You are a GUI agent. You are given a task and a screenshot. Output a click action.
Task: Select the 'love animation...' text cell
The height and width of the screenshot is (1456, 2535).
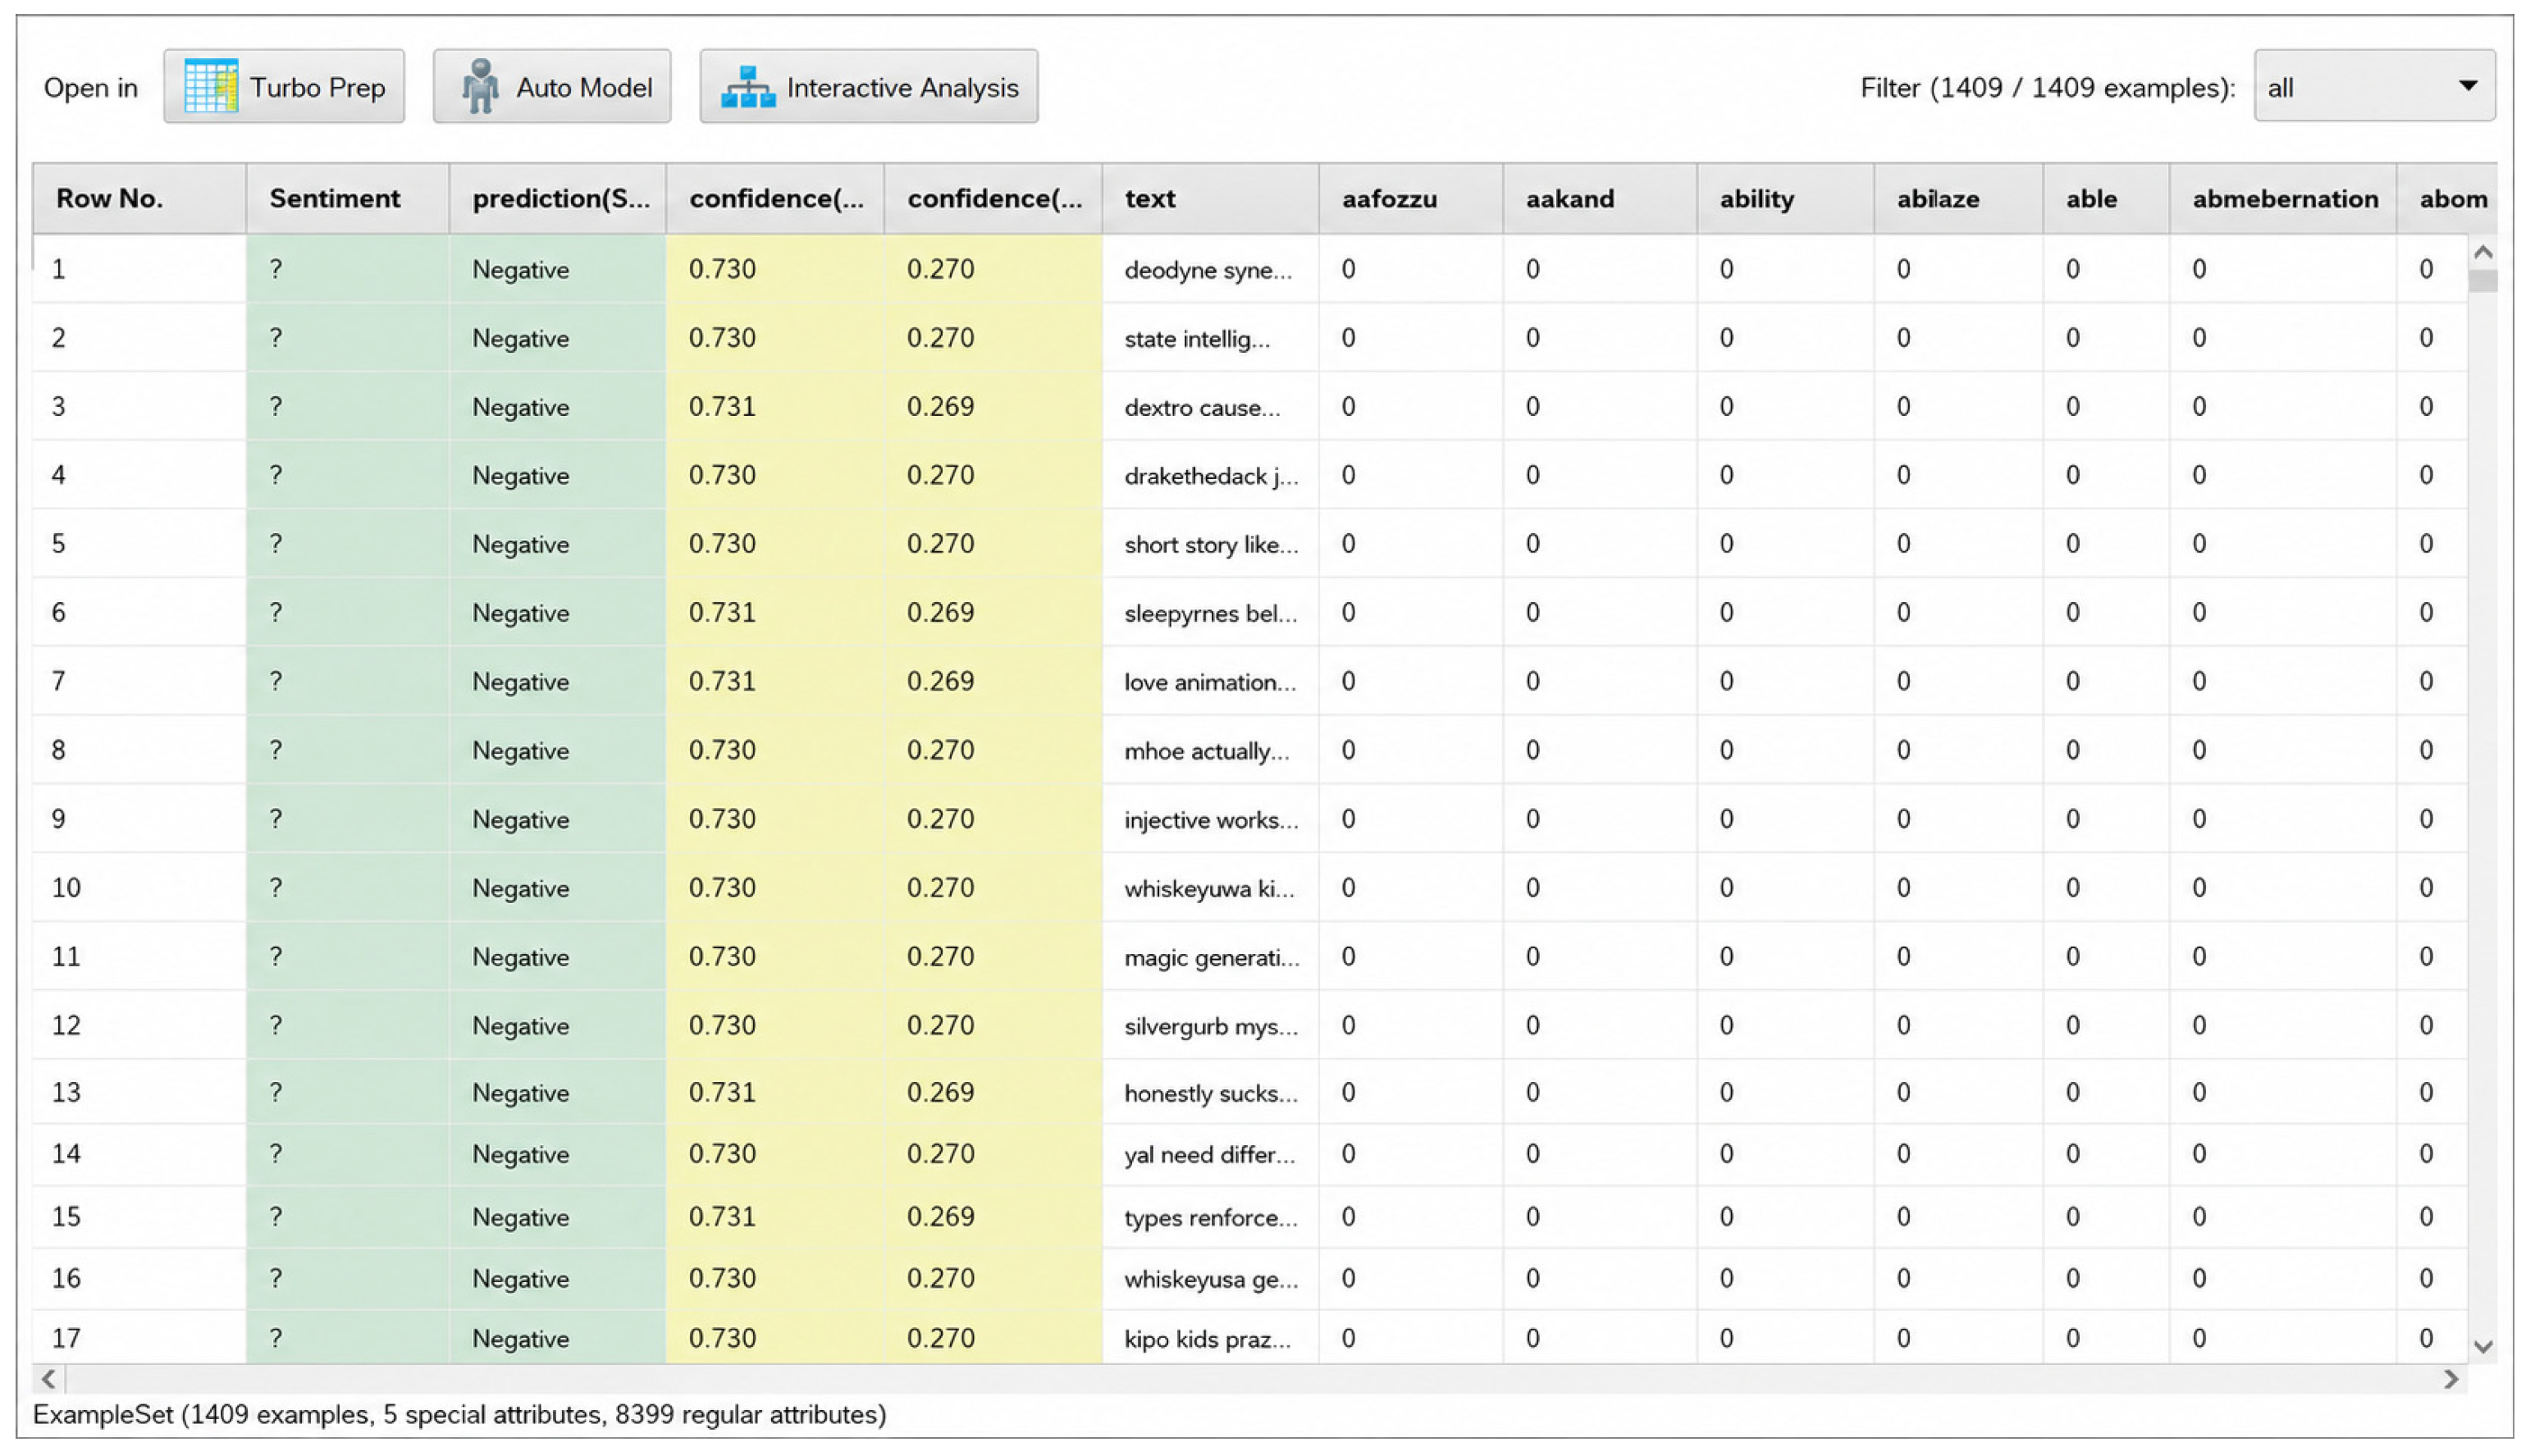point(1210,682)
